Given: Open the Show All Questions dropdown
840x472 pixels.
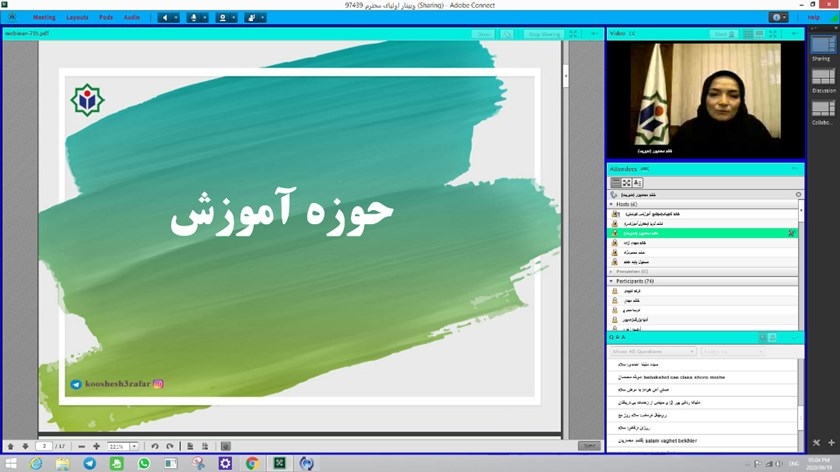Looking at the screenshot, I should coord(653,351).
